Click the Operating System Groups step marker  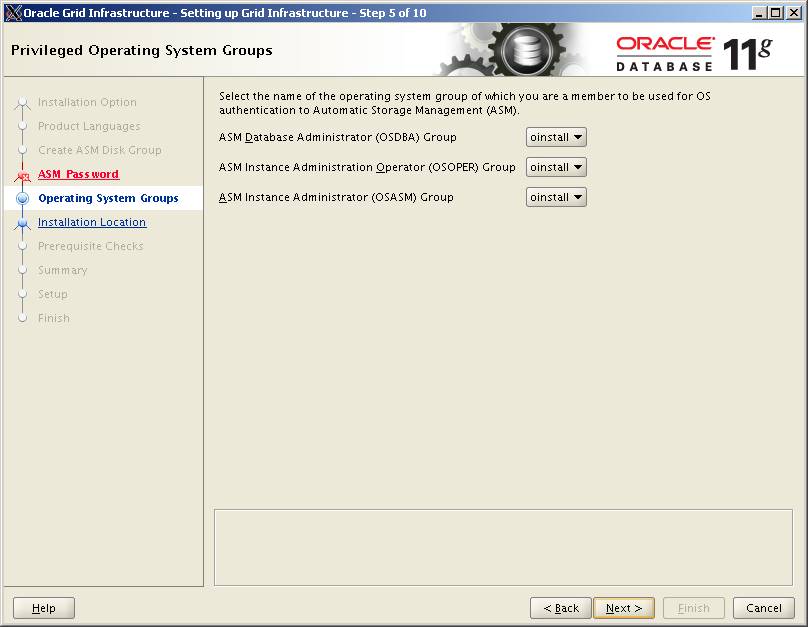(23, 198)
